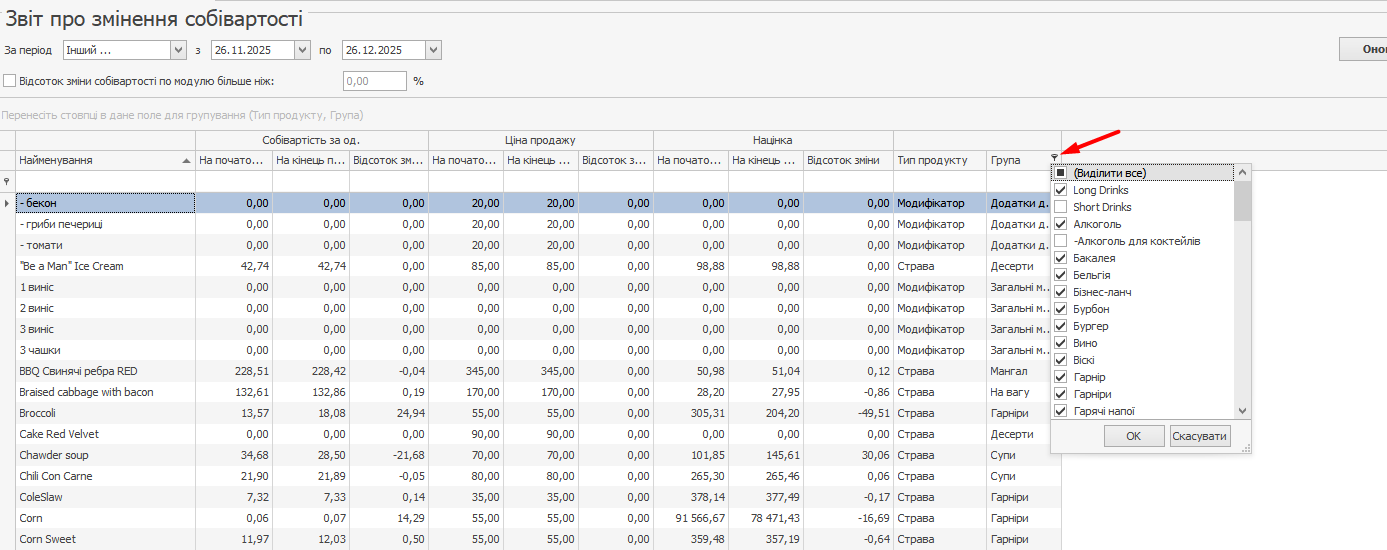Sort by the Тип продукту column header
The height and width of the screenshot is (550, 1387).
point(932,160)
